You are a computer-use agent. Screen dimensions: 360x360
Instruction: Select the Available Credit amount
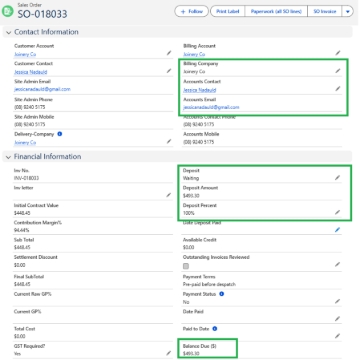(189, 248)
